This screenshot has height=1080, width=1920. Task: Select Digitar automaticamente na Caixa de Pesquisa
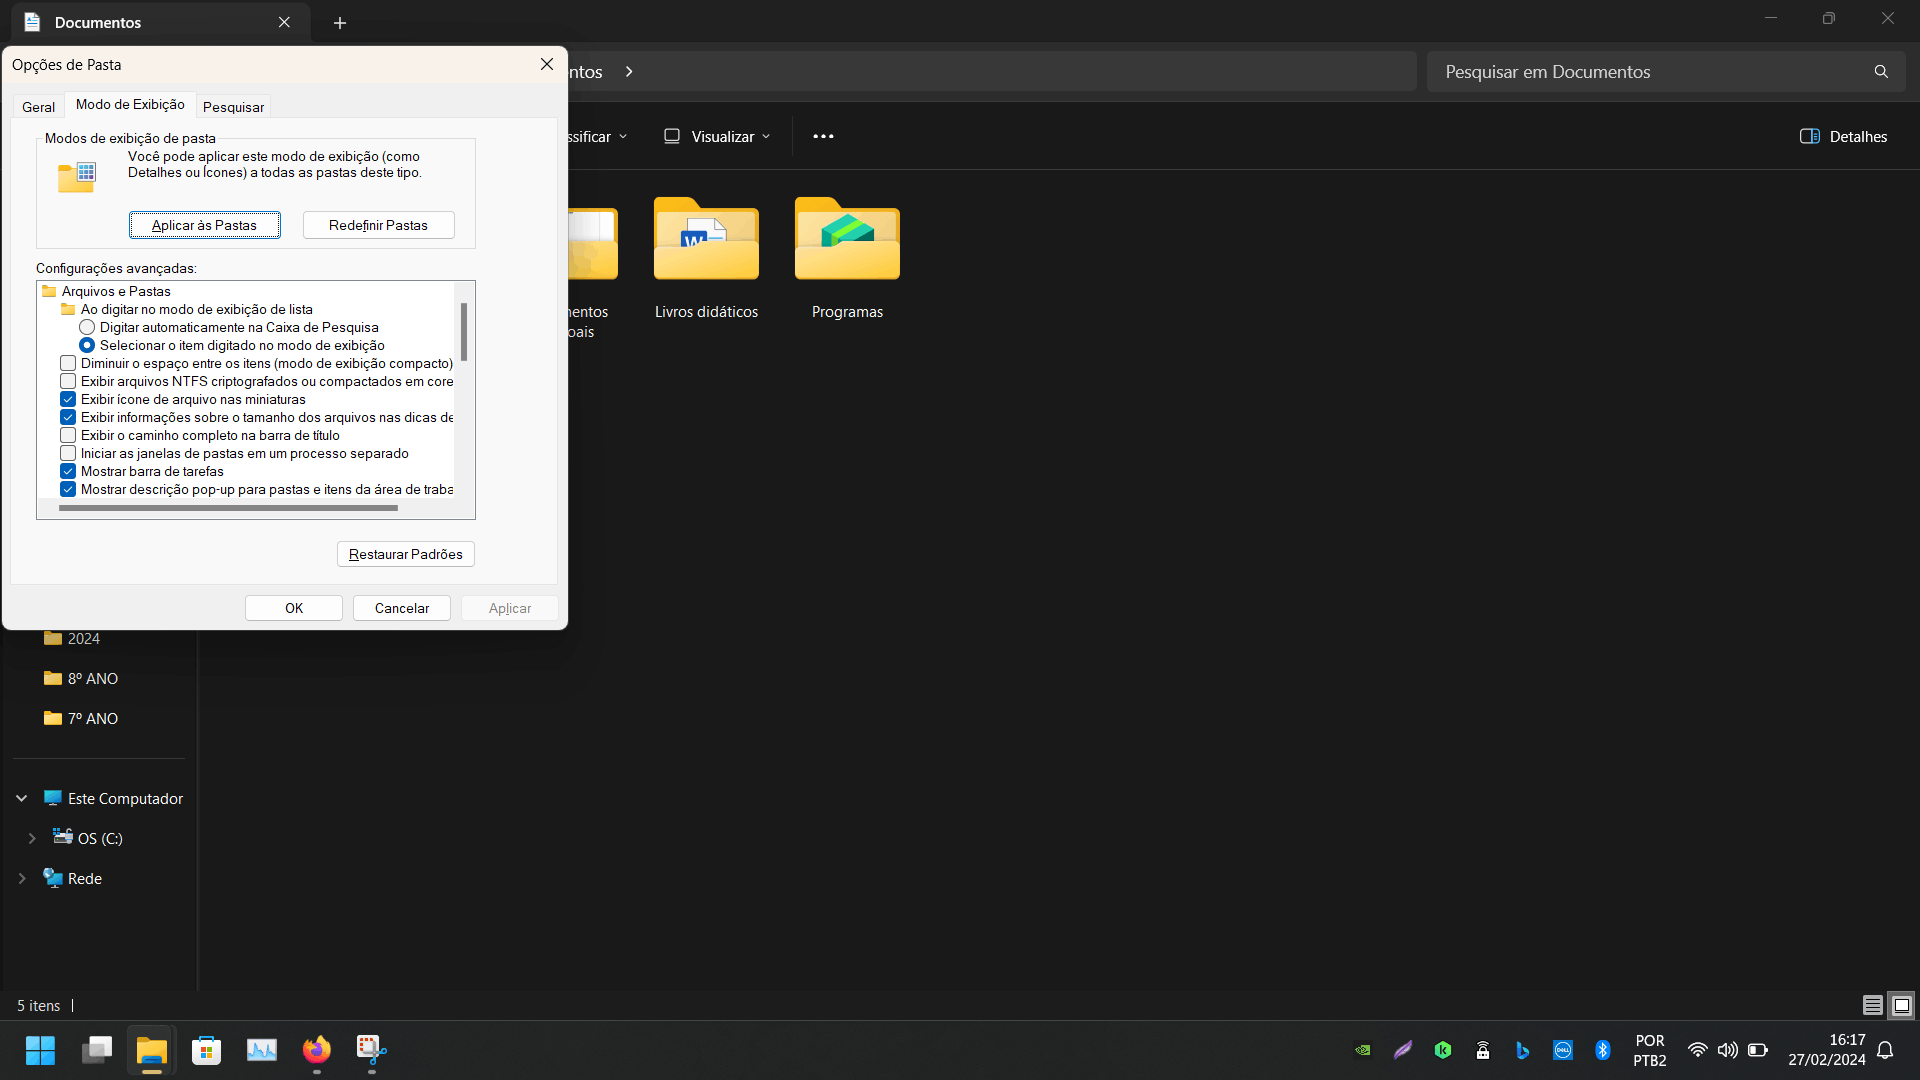87,328
